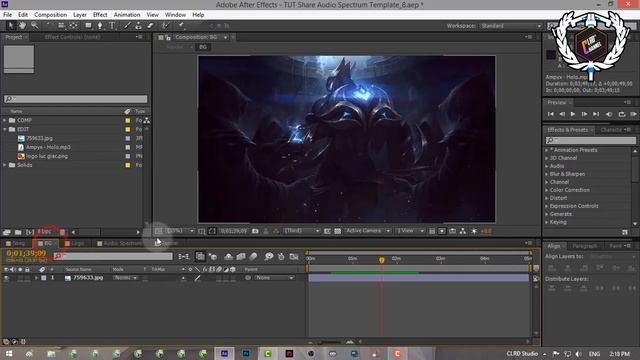Open the Active Camera dropdown

pos(367,231)
